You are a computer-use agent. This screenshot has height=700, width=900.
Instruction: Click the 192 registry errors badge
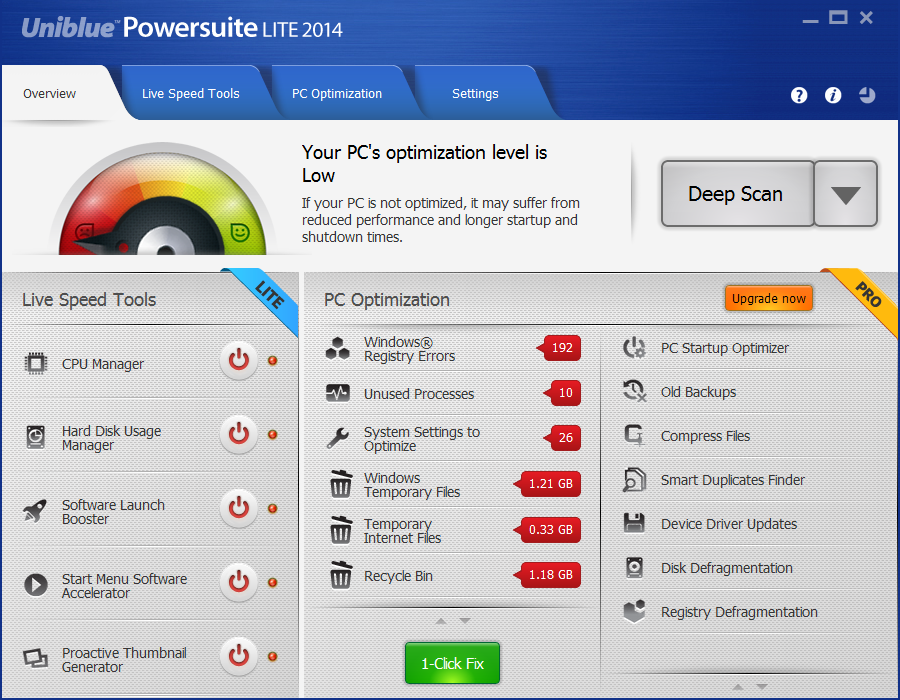pyautogui.click(x=558, y=348)
